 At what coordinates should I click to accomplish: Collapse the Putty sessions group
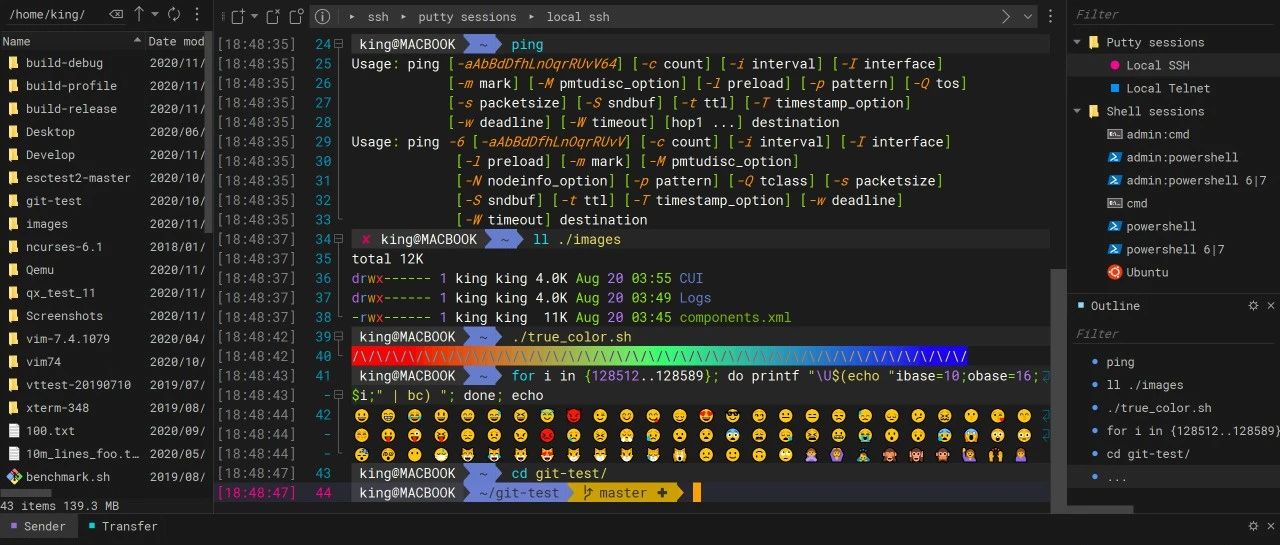(1078, 42)
